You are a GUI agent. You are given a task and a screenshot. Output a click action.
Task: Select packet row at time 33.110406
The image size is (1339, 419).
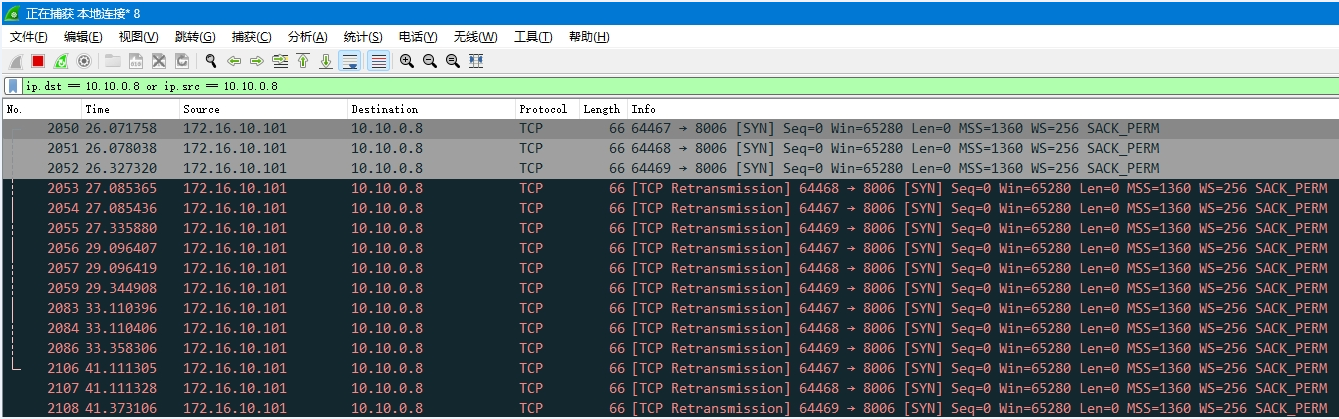670,328
